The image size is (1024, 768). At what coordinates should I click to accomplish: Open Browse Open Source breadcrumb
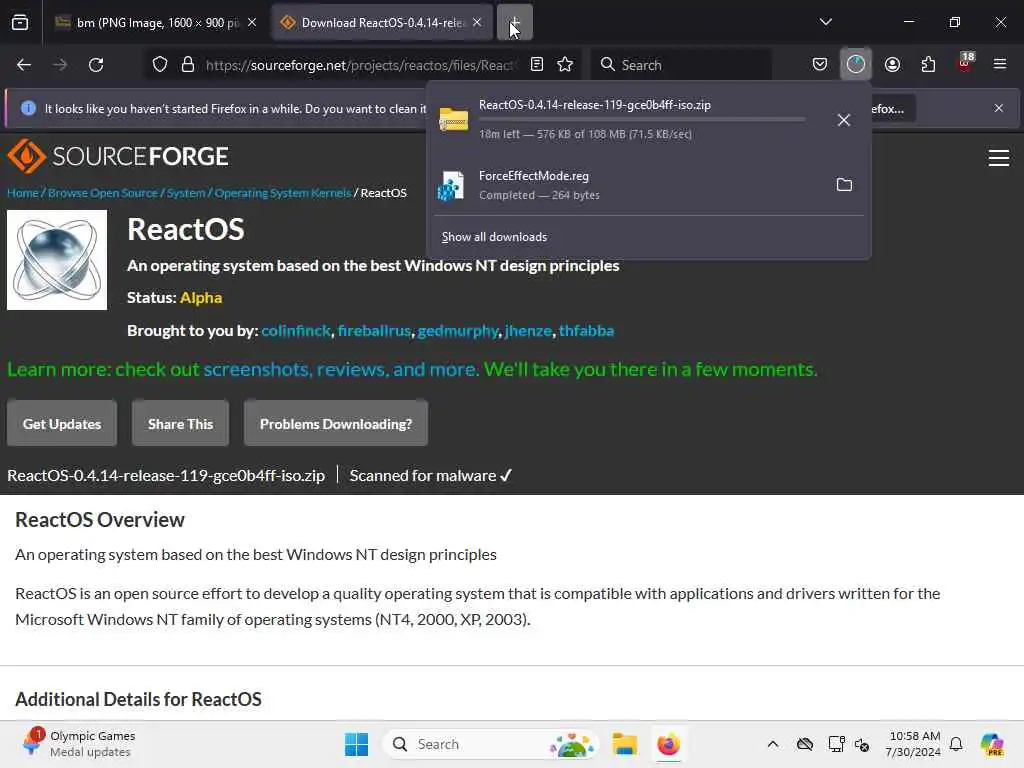[103, 193]
